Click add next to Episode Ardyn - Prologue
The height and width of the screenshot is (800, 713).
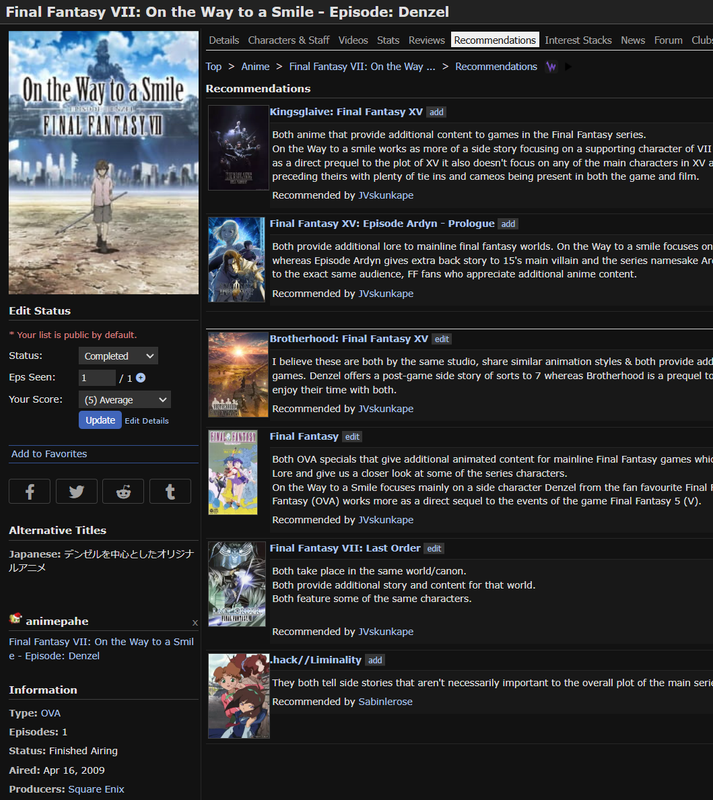click(508, 224)
